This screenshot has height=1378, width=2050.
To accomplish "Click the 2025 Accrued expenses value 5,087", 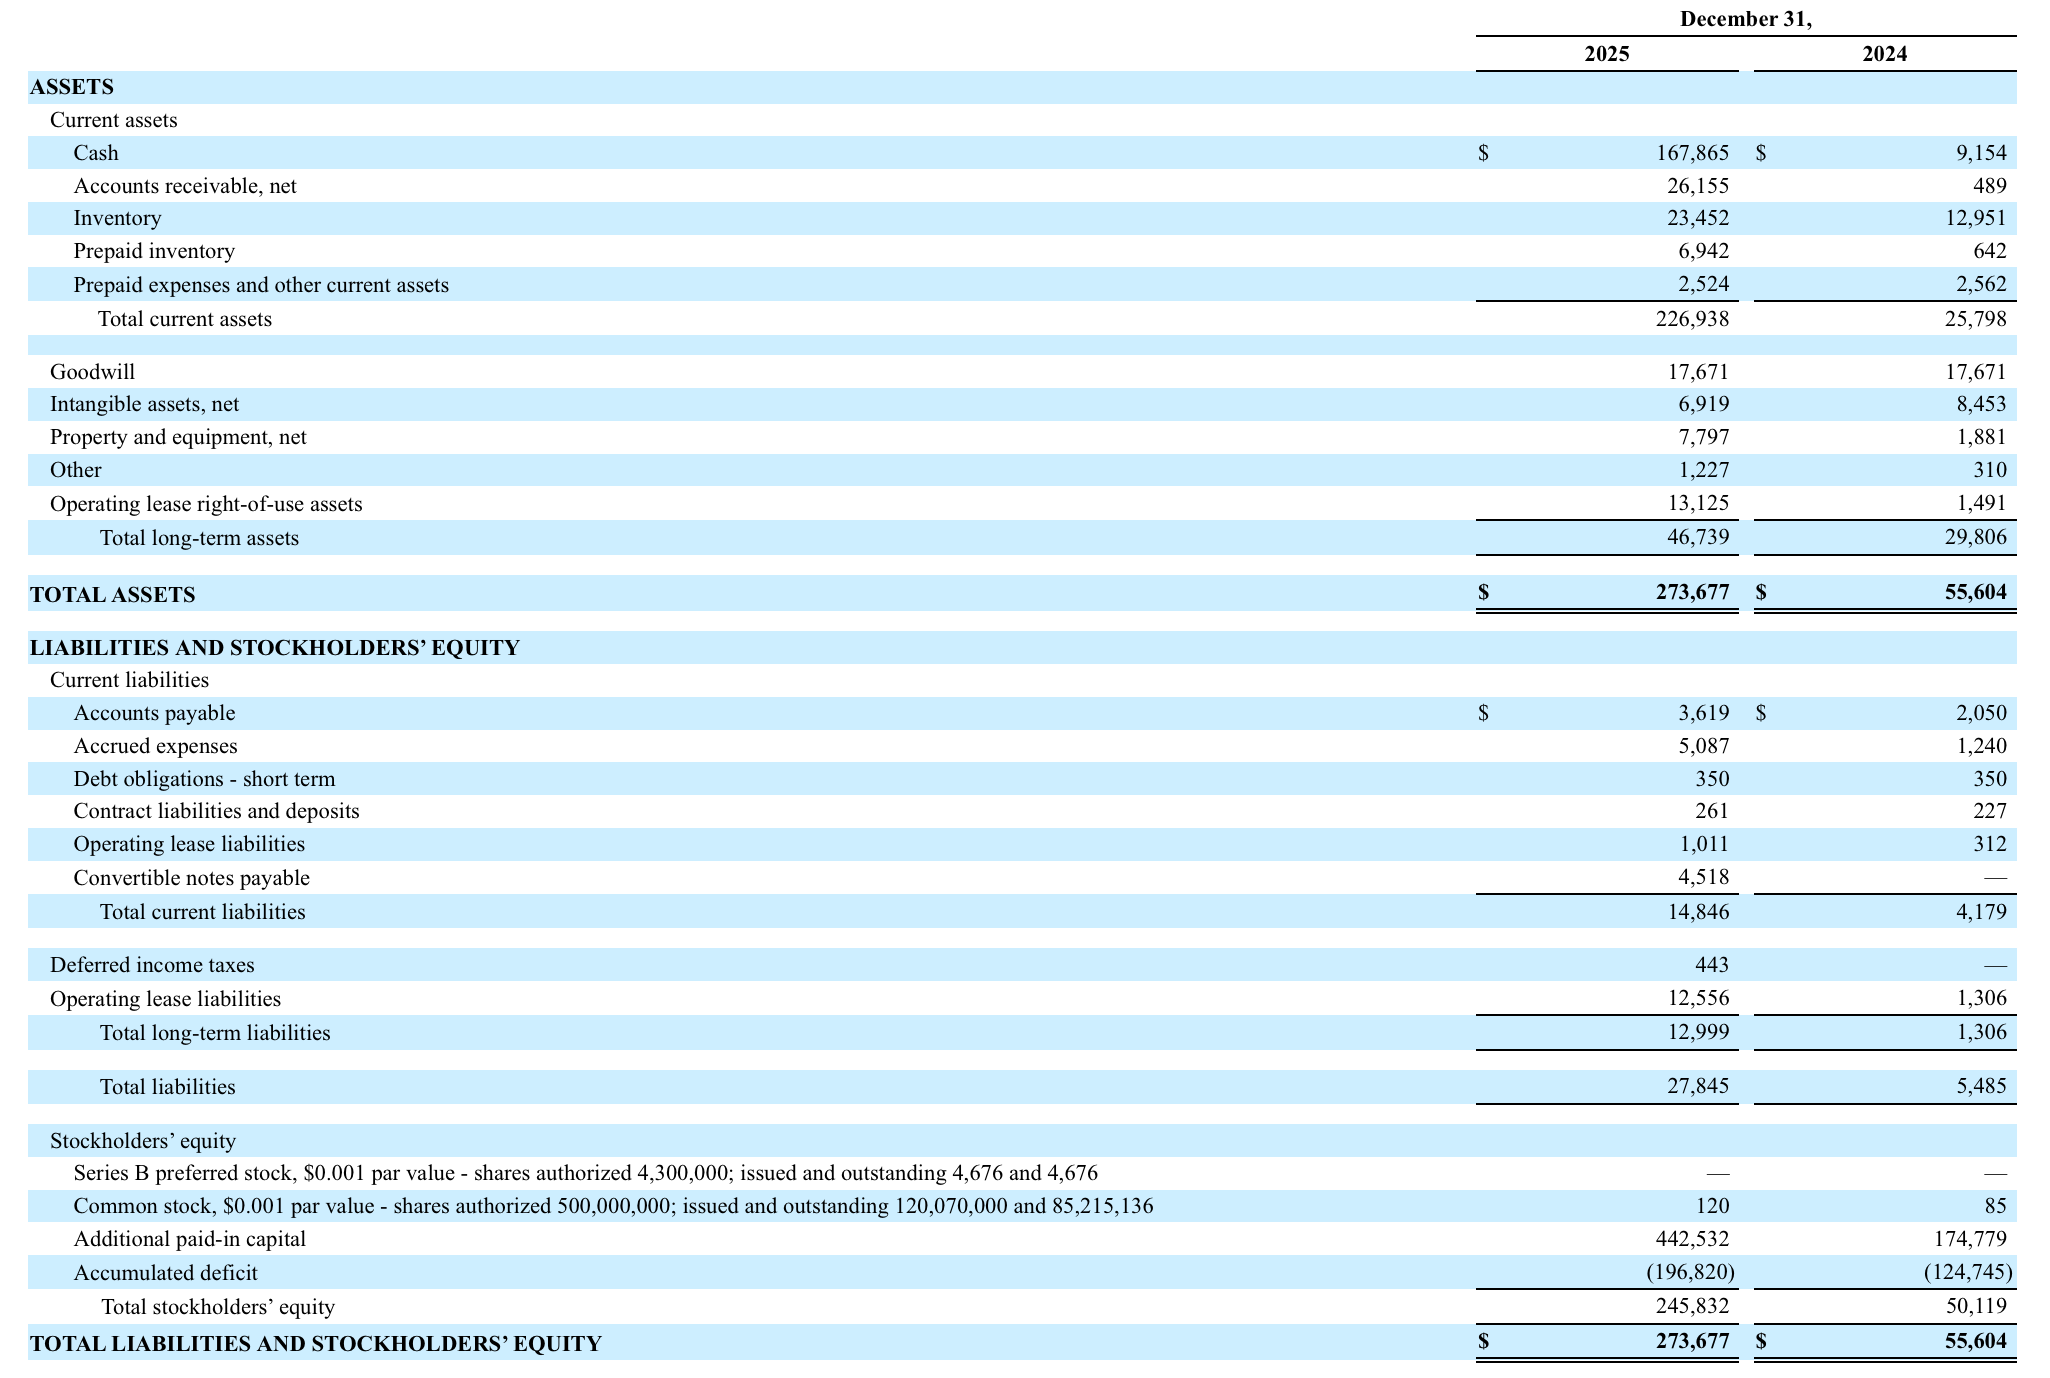I will 1703,746.
